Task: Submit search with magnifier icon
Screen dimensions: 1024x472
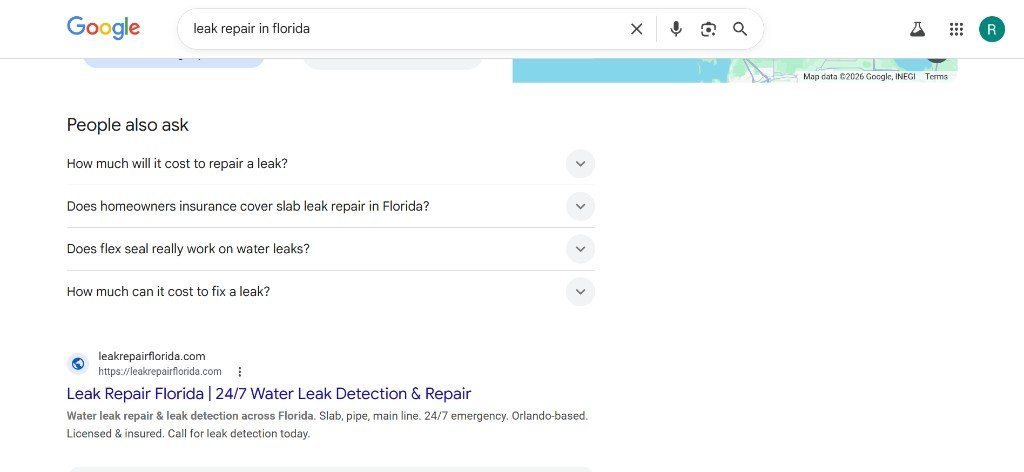Action: click(x=740, y=29)
